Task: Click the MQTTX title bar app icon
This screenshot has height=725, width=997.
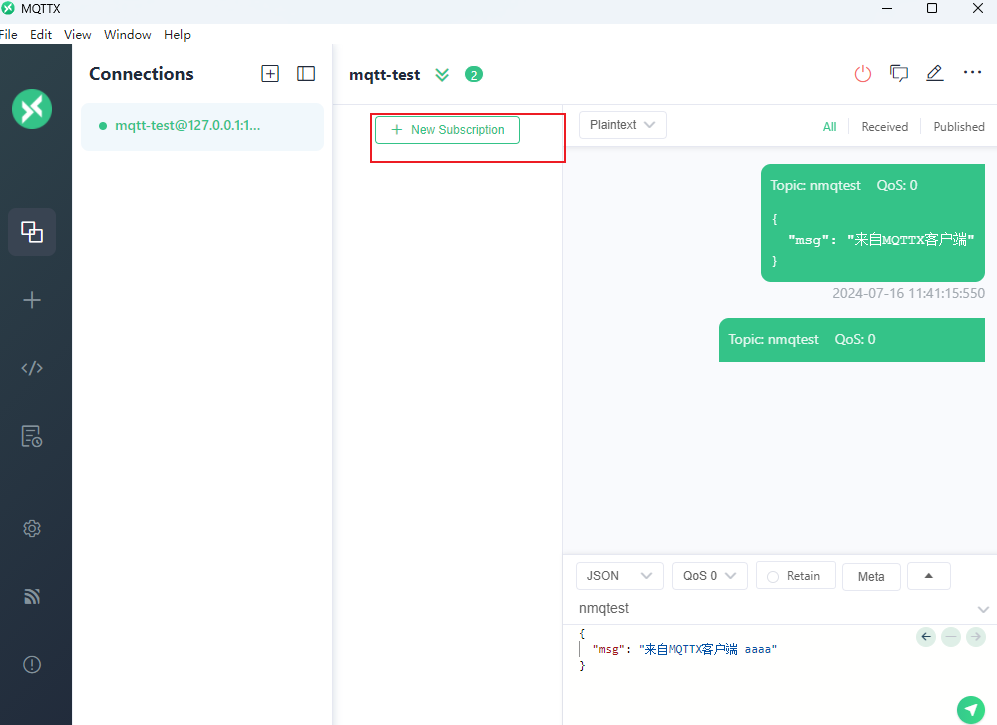Action: pos(8,8)
